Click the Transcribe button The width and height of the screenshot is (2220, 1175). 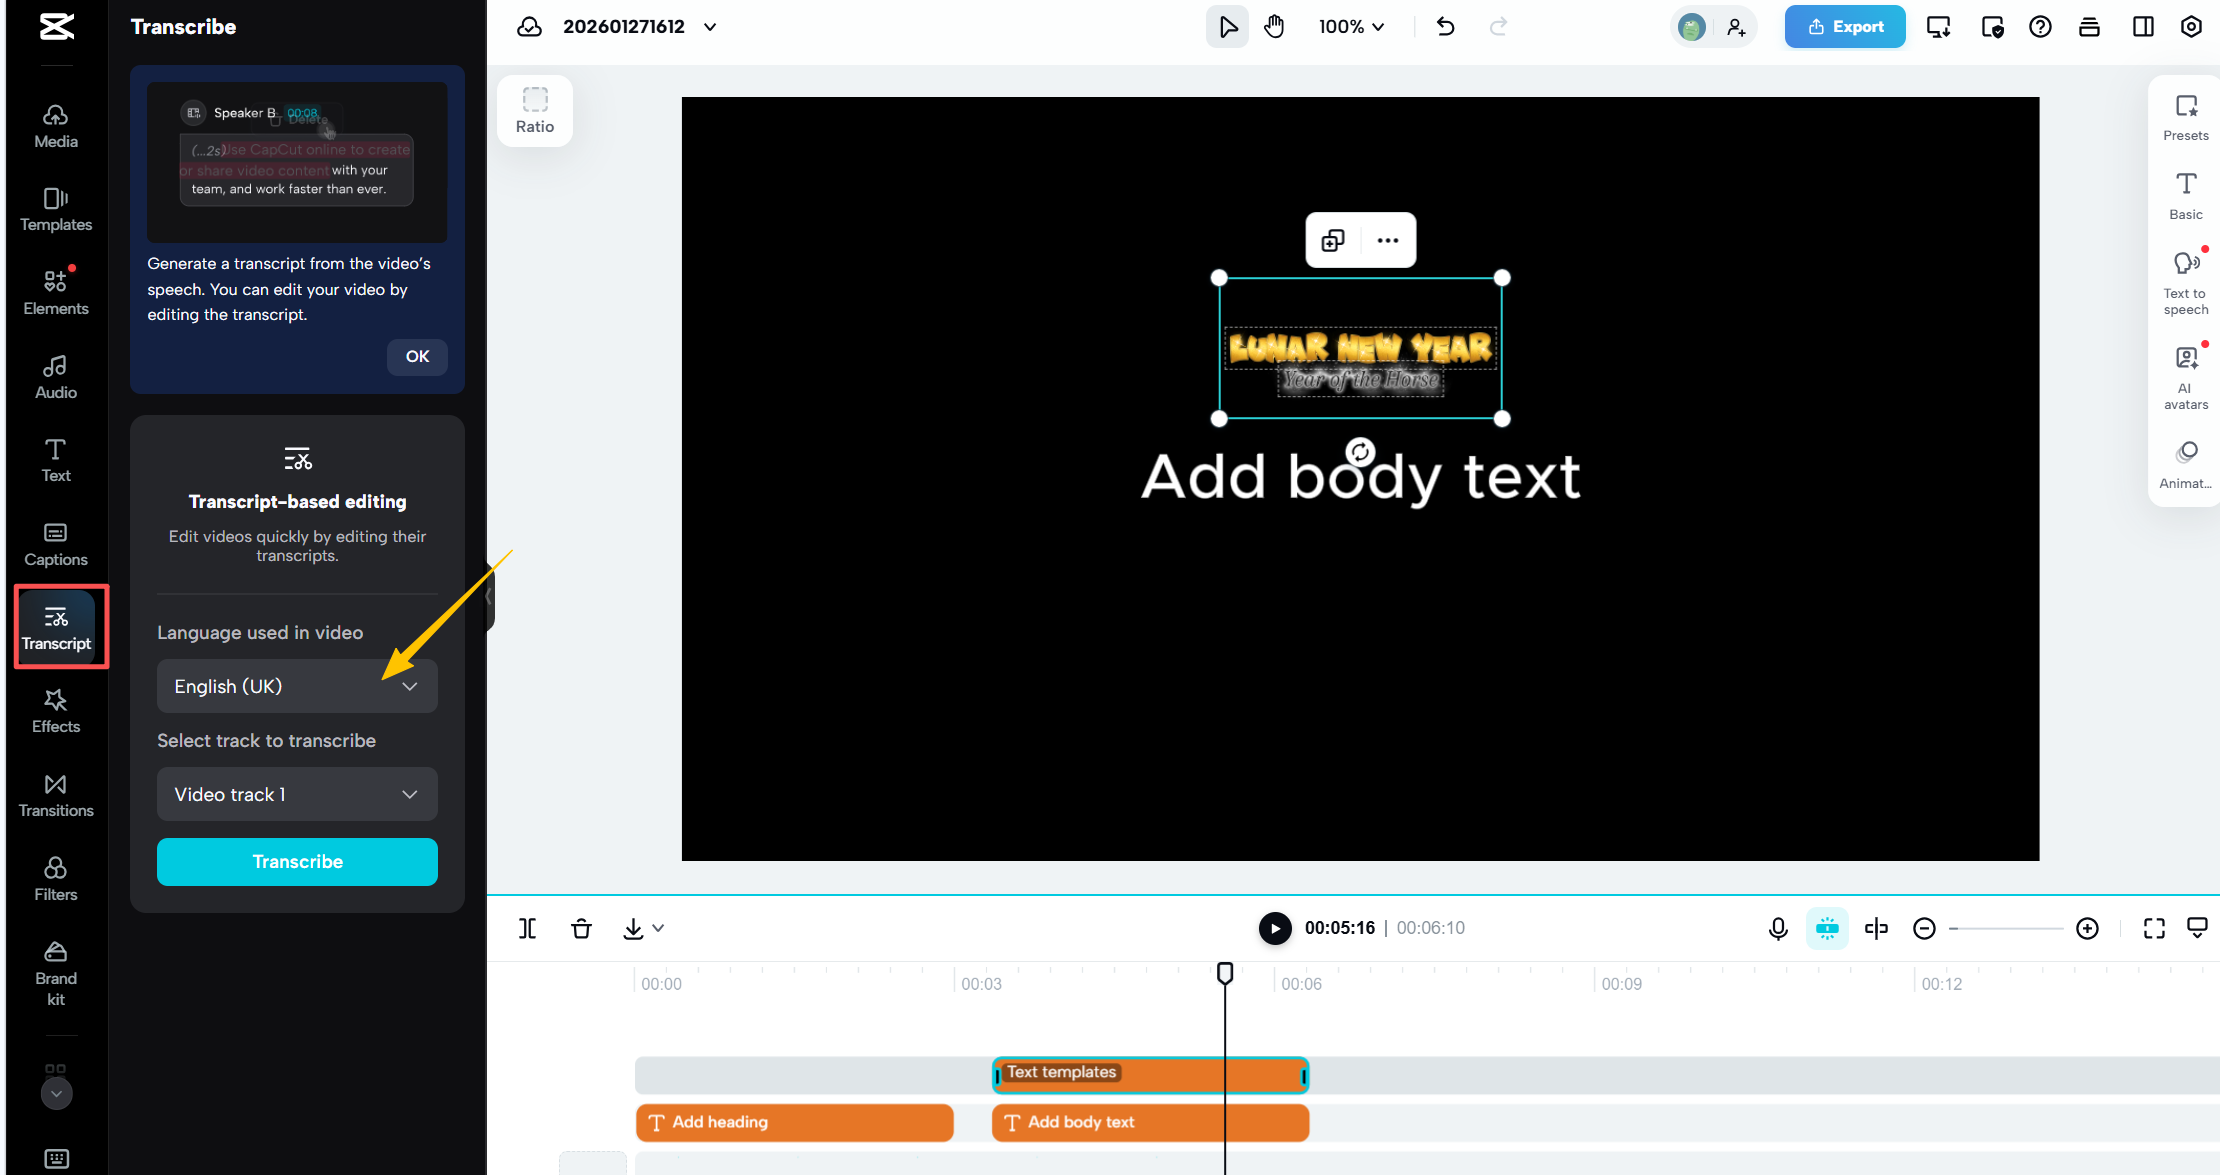pos(297,861)
